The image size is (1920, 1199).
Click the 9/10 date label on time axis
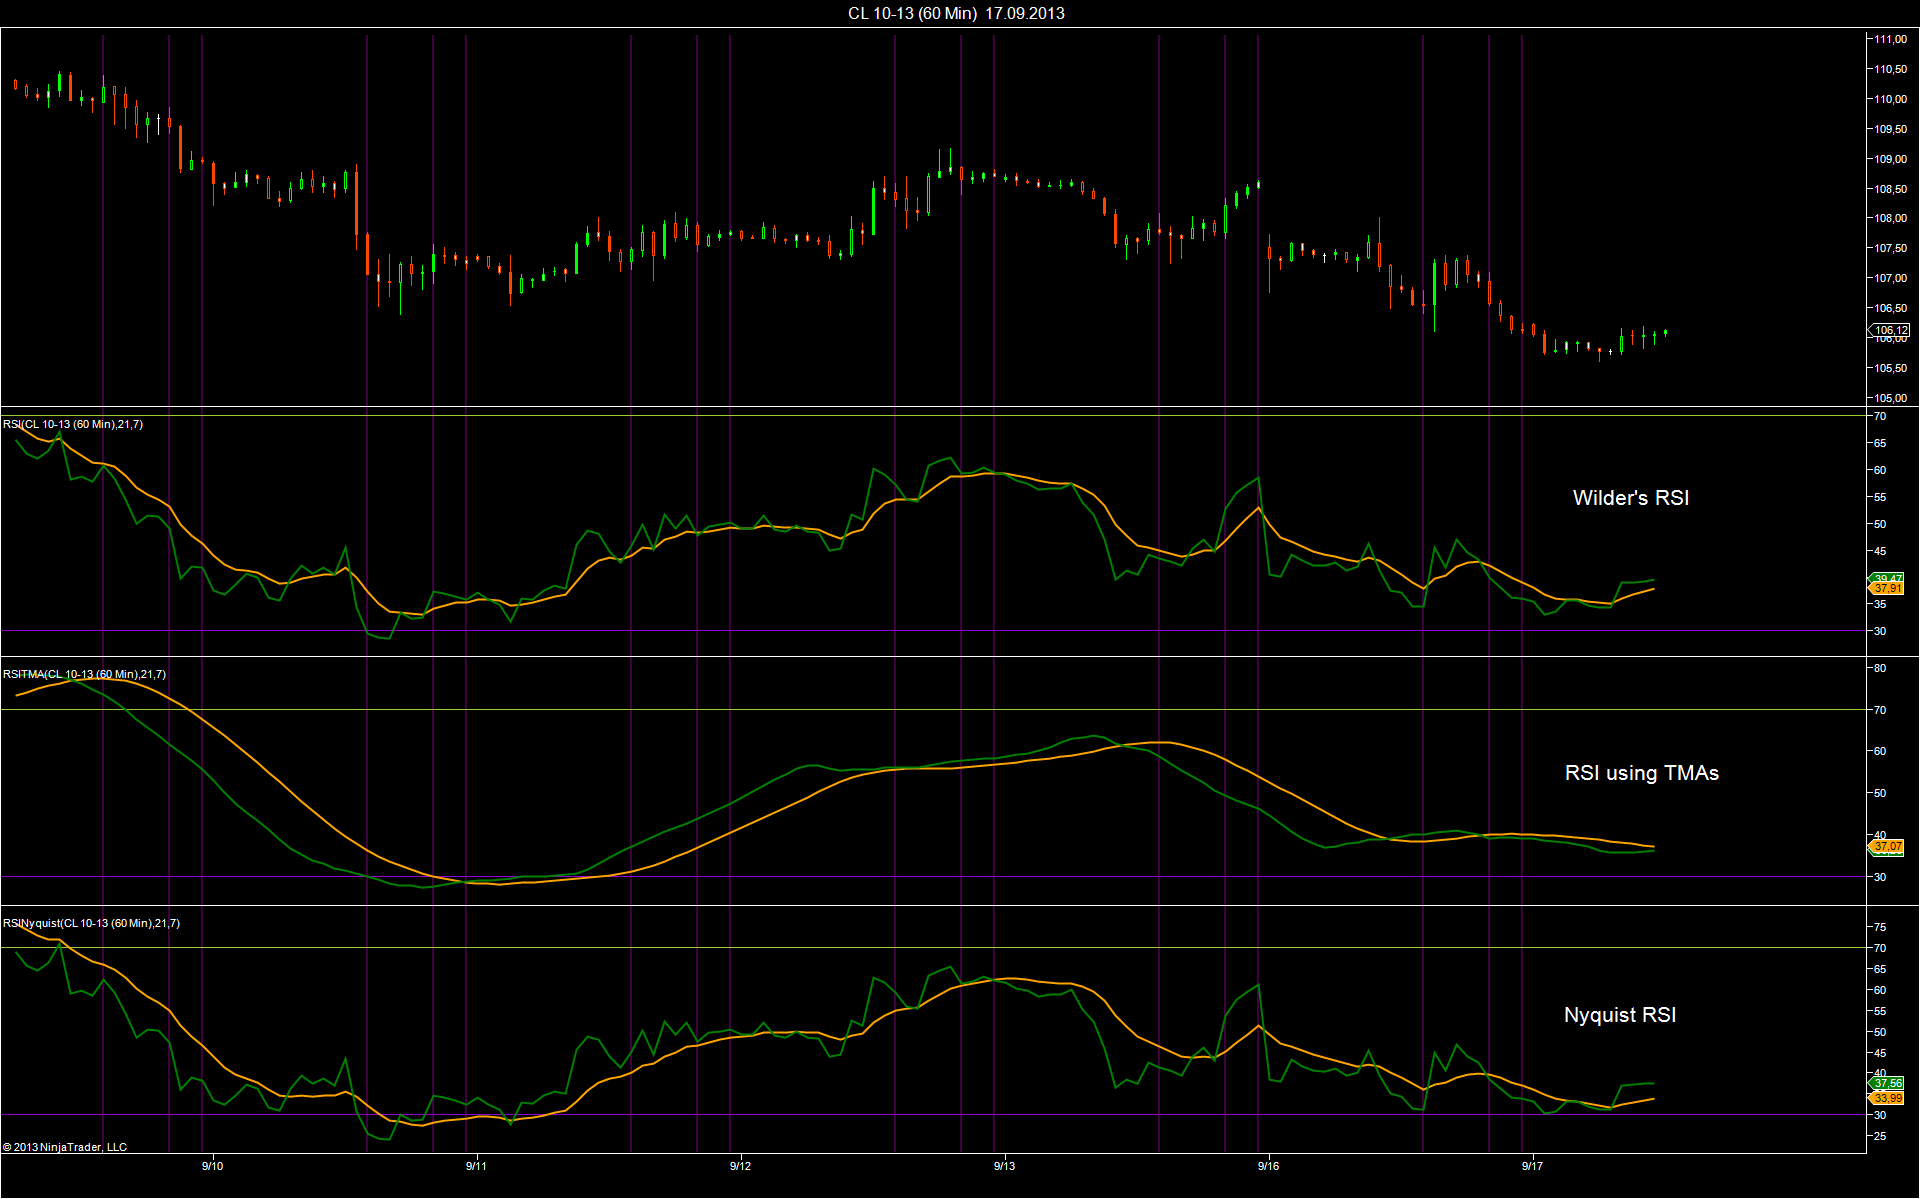[212, 1166]
